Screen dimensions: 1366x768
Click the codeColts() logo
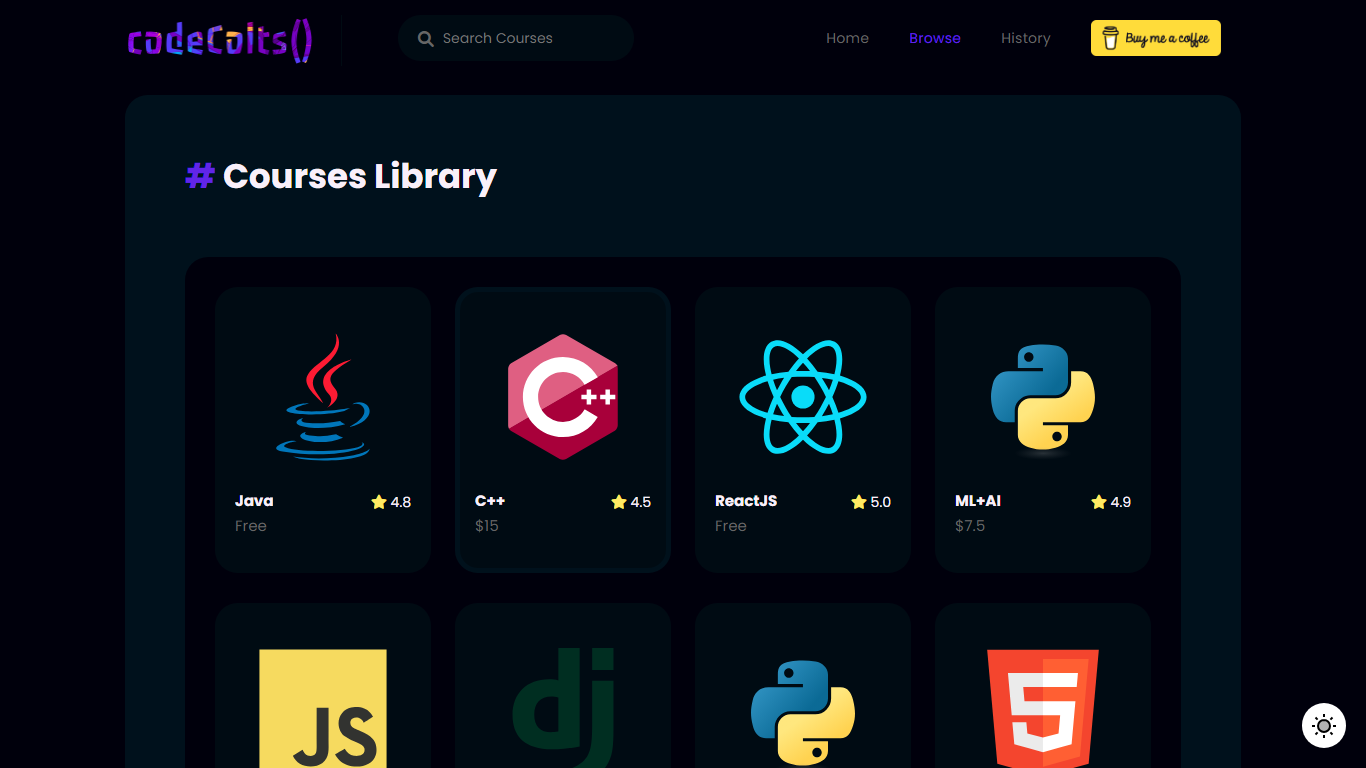[220, 40]
